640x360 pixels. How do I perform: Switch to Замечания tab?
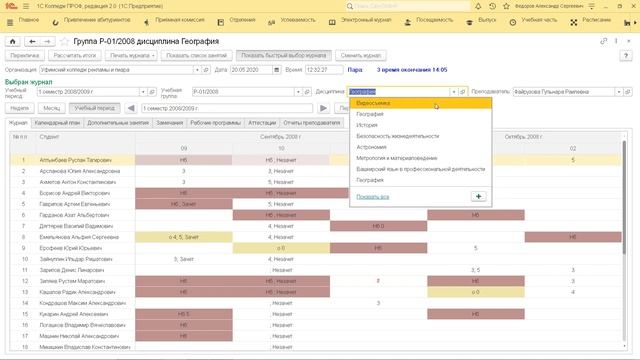(x=170, y=123)
